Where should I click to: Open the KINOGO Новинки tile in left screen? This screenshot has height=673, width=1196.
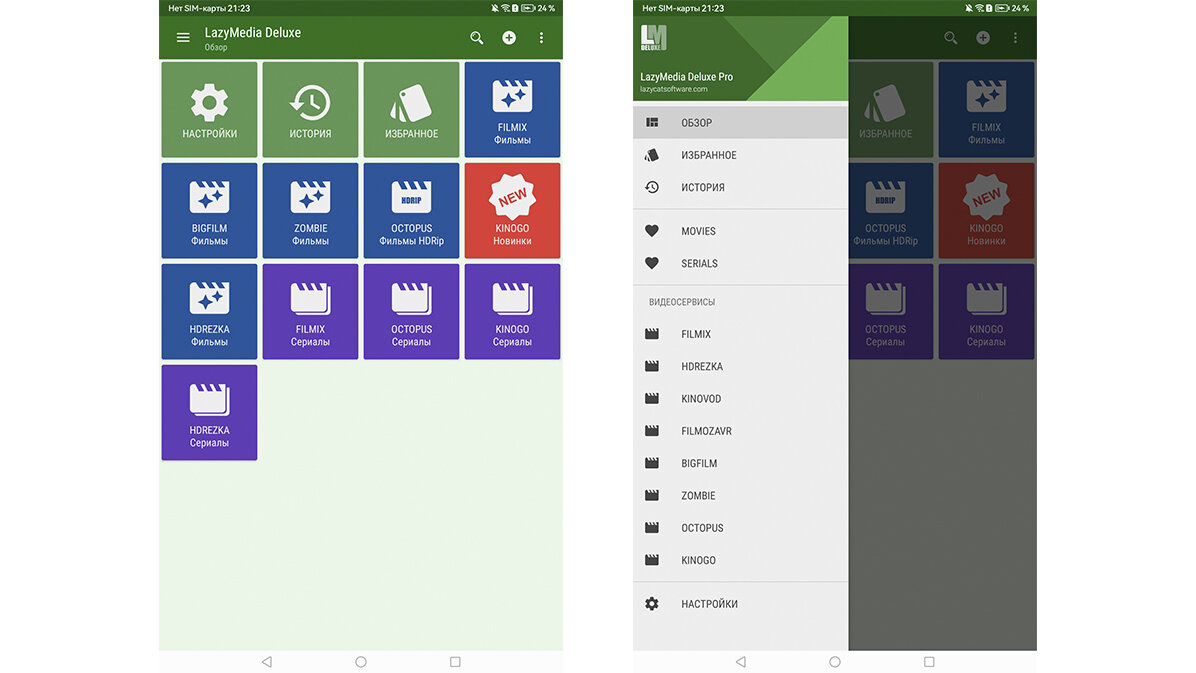pos(512,211)
